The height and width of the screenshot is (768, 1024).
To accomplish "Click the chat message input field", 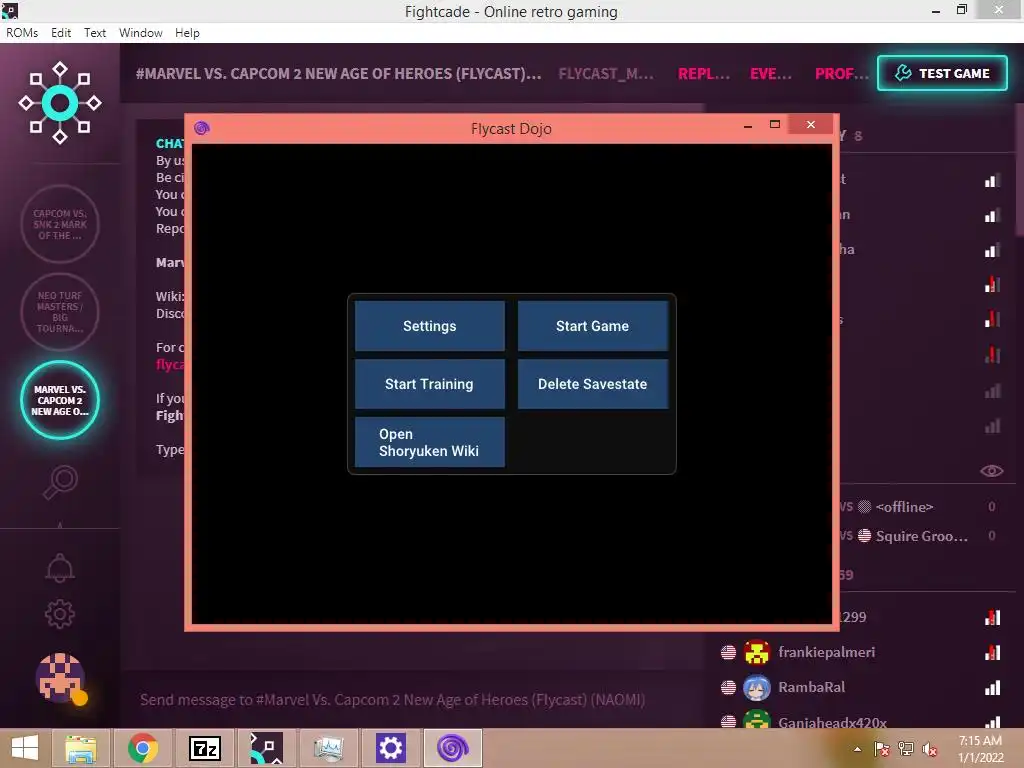I will [411, 699].
